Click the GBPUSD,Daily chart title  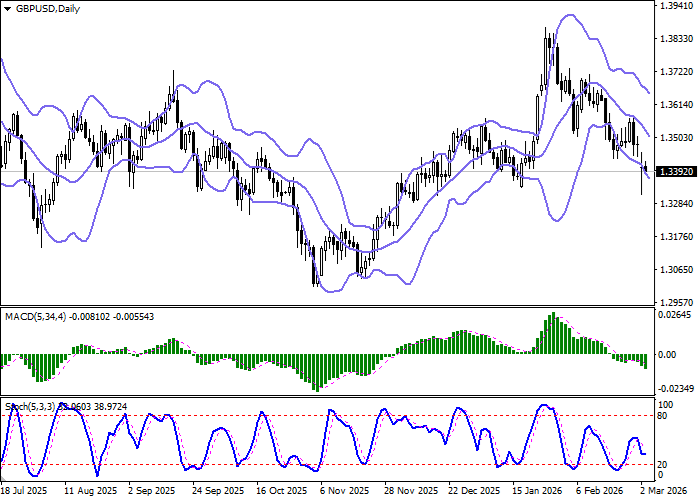[48, 9]
